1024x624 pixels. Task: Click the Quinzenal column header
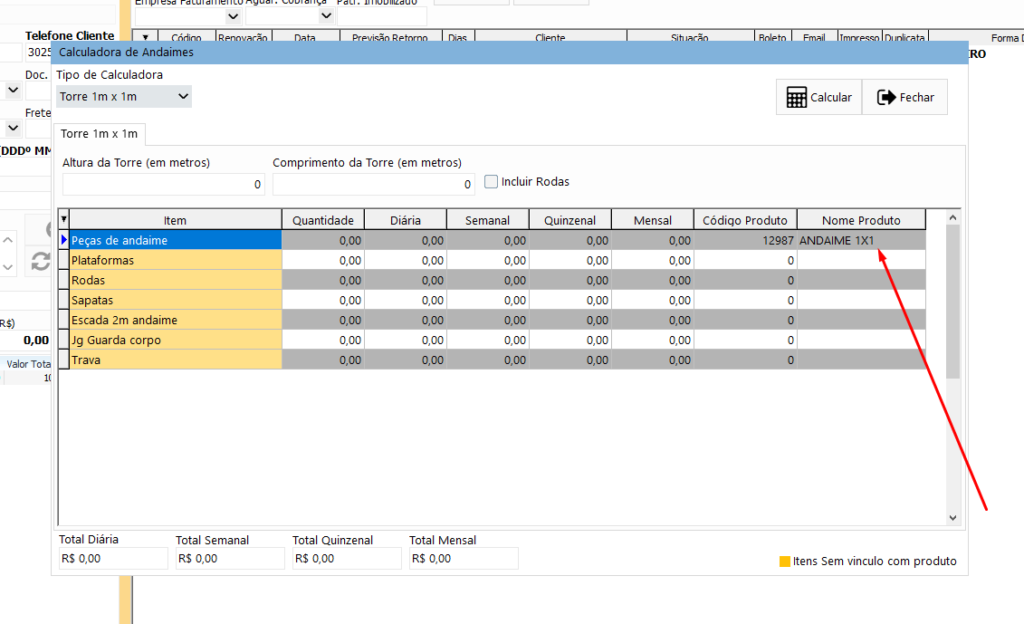pos(570,220)
